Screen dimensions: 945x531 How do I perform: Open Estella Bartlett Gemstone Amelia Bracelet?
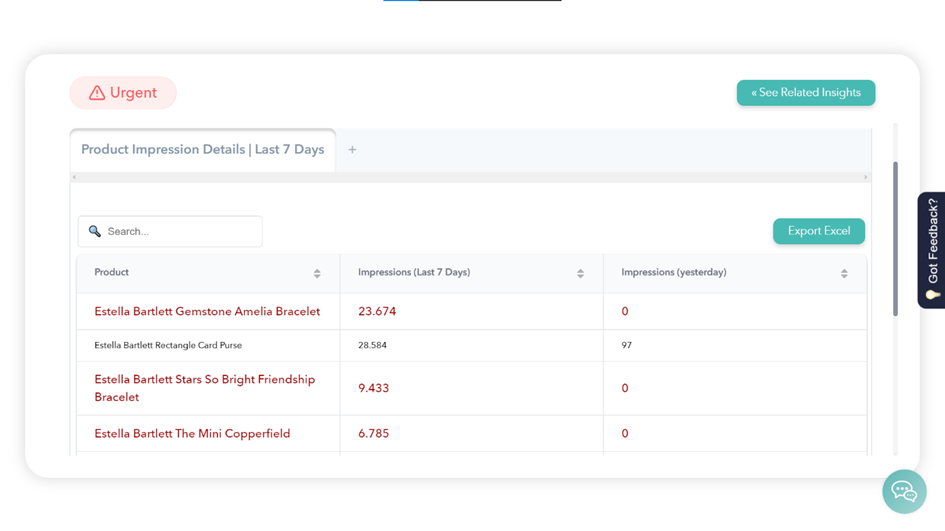207,312
